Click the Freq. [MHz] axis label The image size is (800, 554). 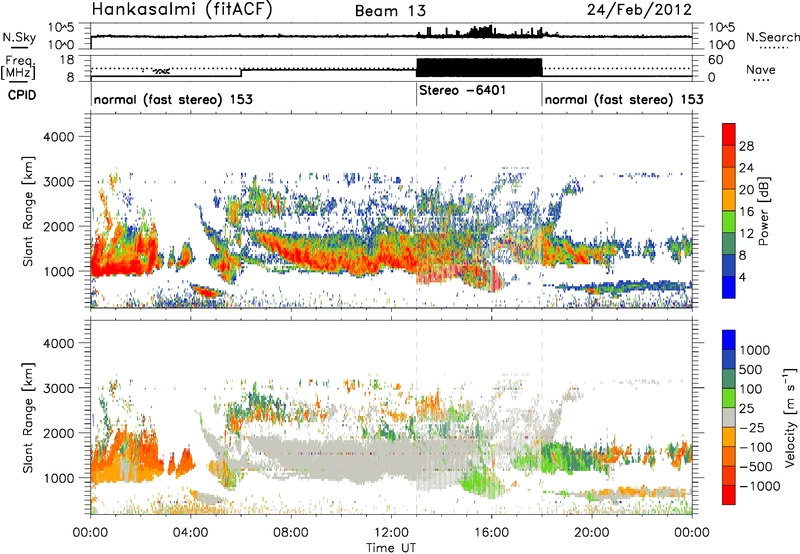[19, 68]
